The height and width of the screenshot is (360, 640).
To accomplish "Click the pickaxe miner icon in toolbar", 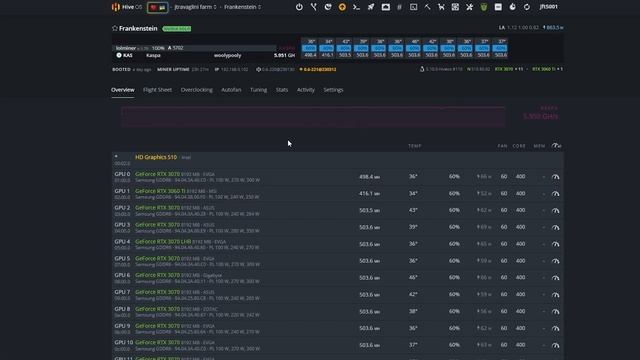I will point(427,7).
